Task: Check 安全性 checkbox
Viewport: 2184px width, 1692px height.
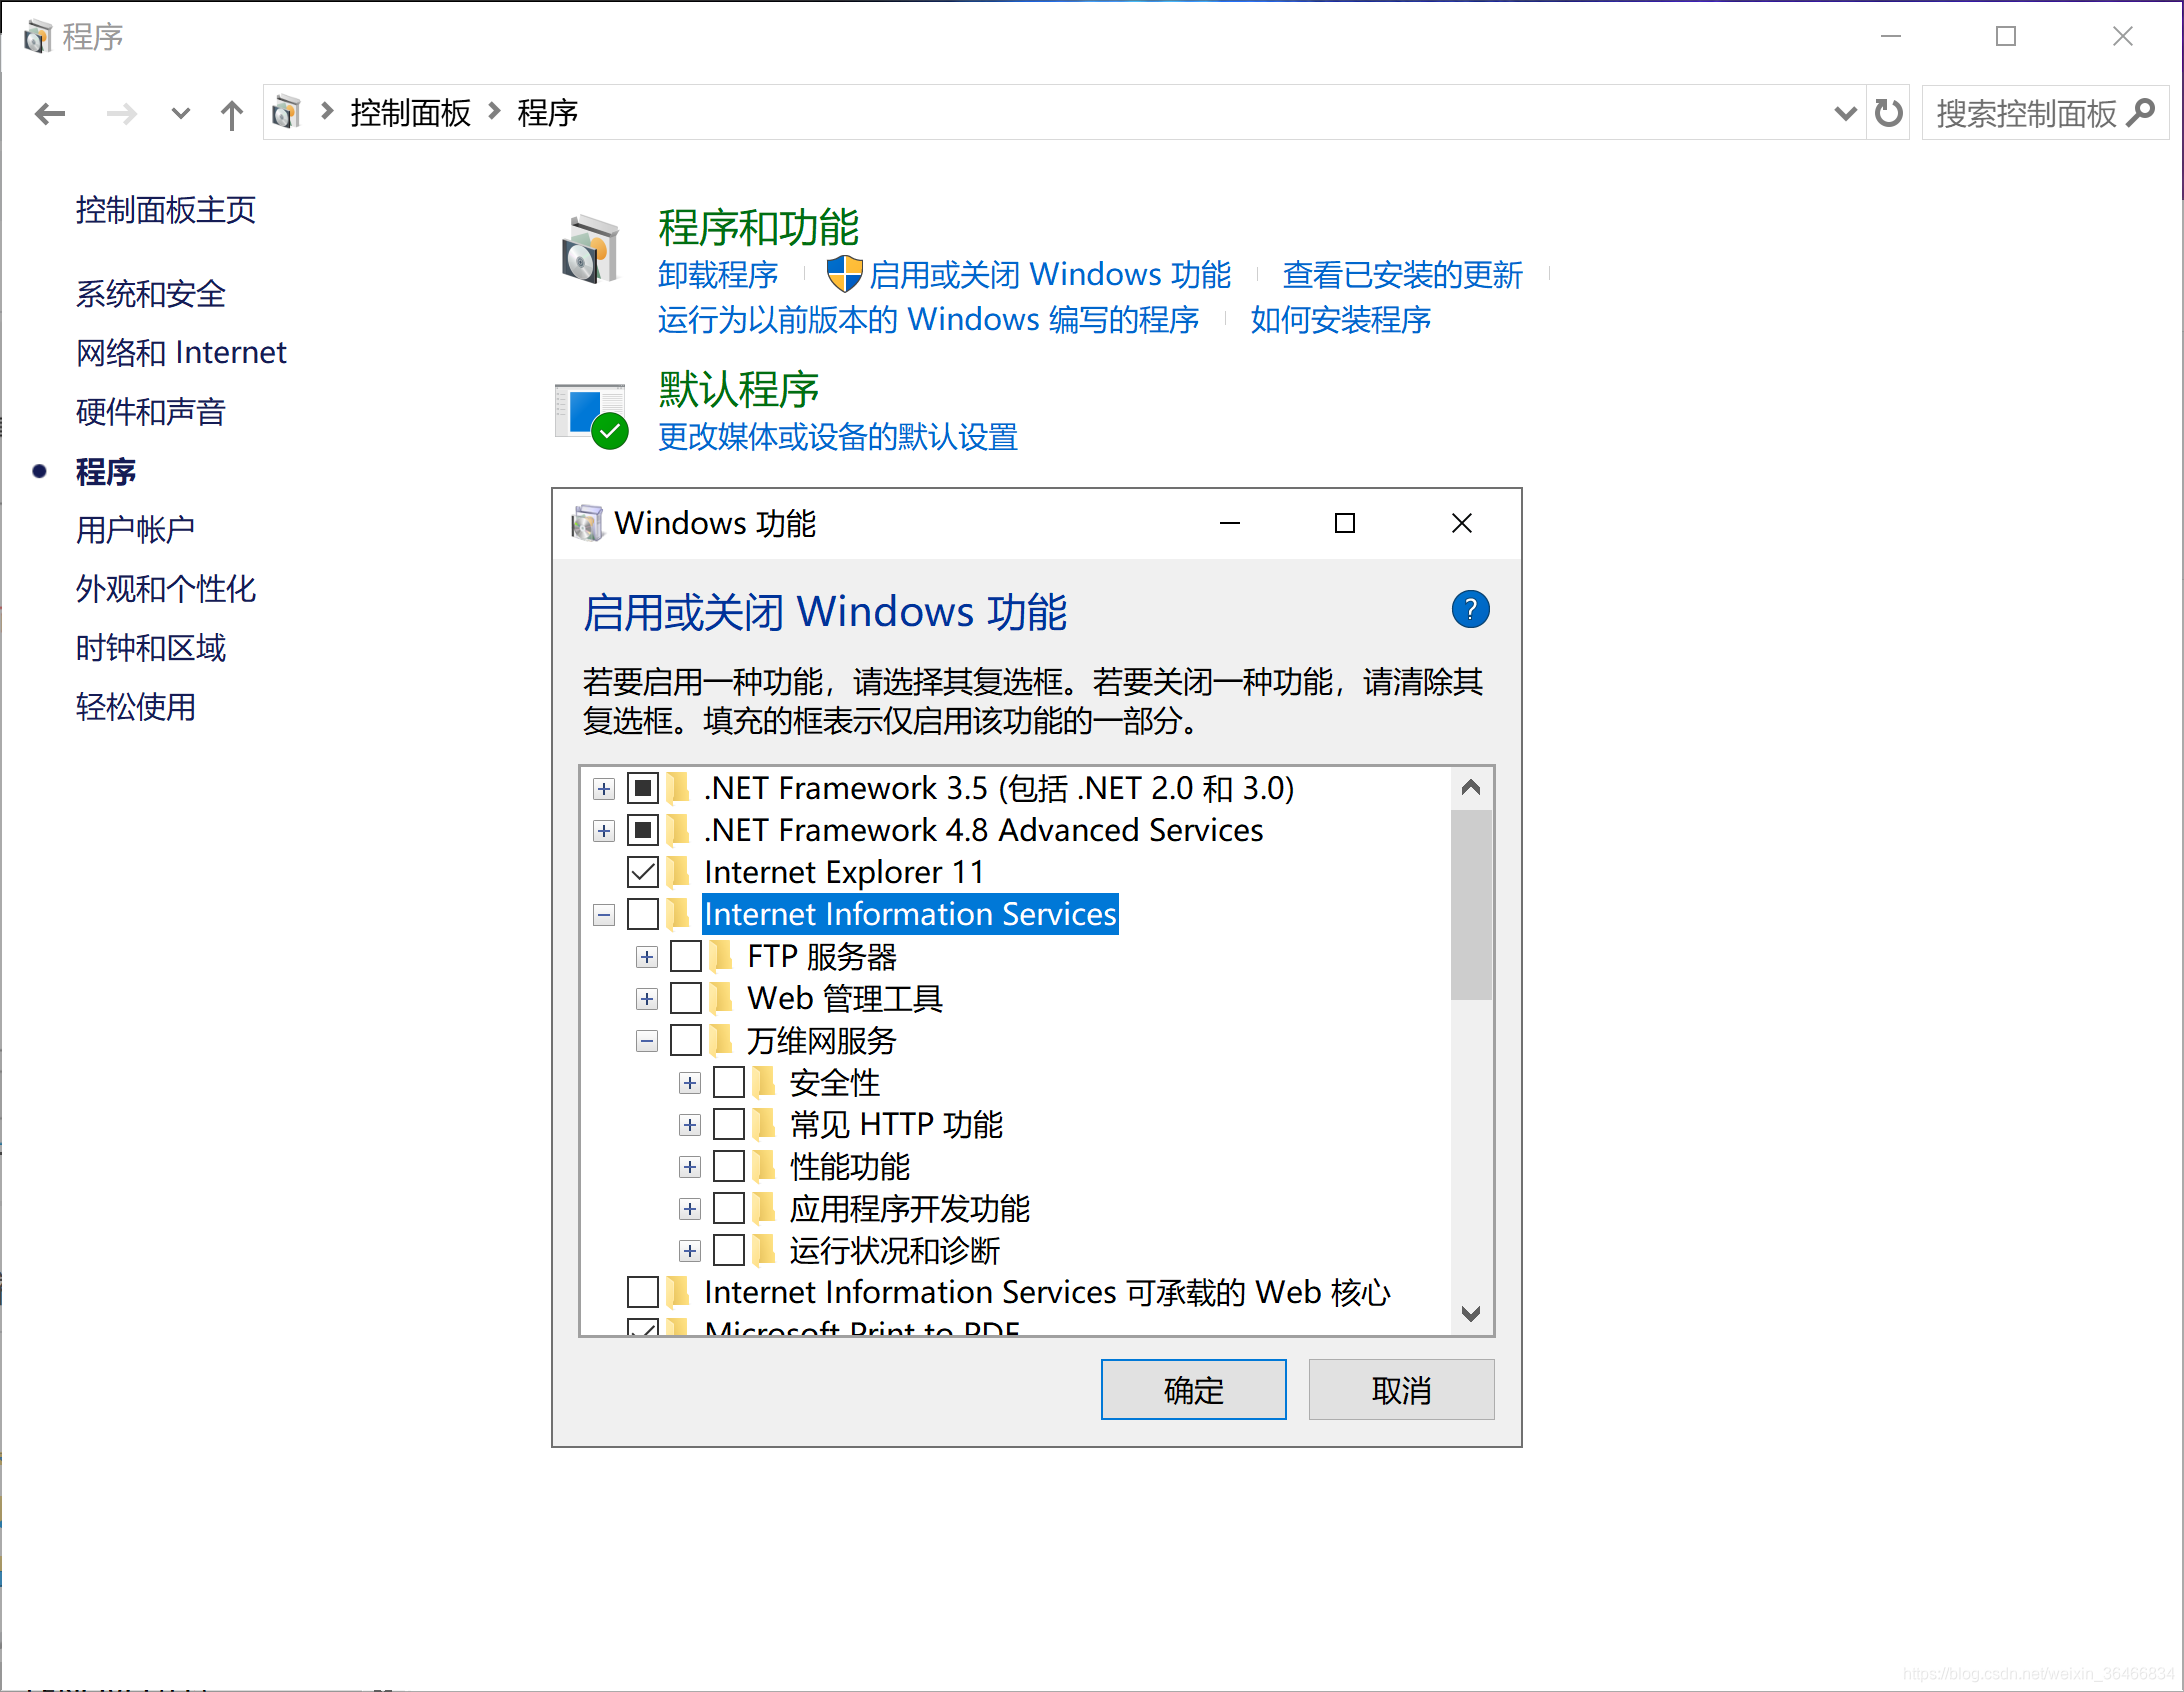Action: 729,1083
